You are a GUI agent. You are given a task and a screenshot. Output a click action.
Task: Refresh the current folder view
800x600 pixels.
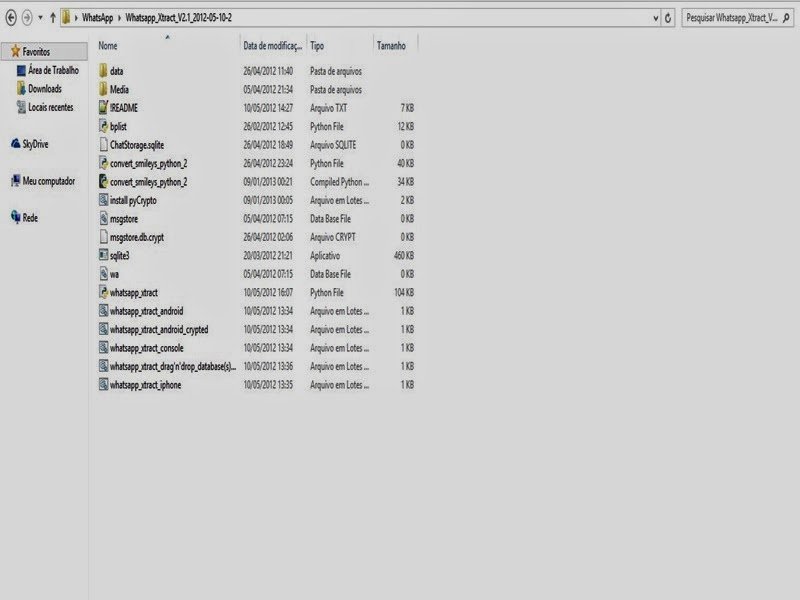click(668, 18)
